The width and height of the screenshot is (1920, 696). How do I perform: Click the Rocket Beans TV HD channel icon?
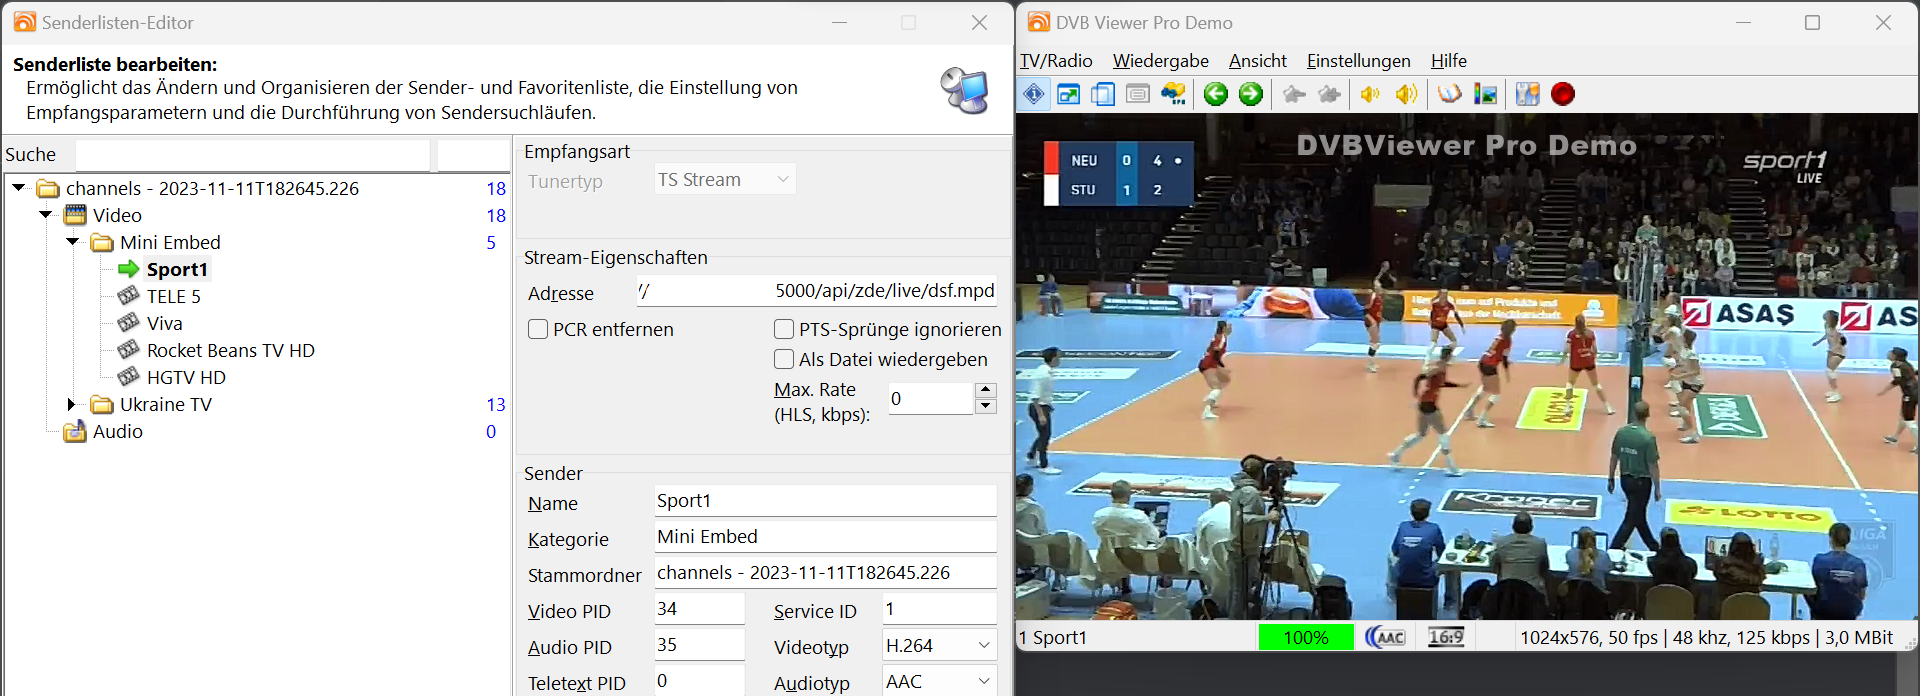coord(129,350)
